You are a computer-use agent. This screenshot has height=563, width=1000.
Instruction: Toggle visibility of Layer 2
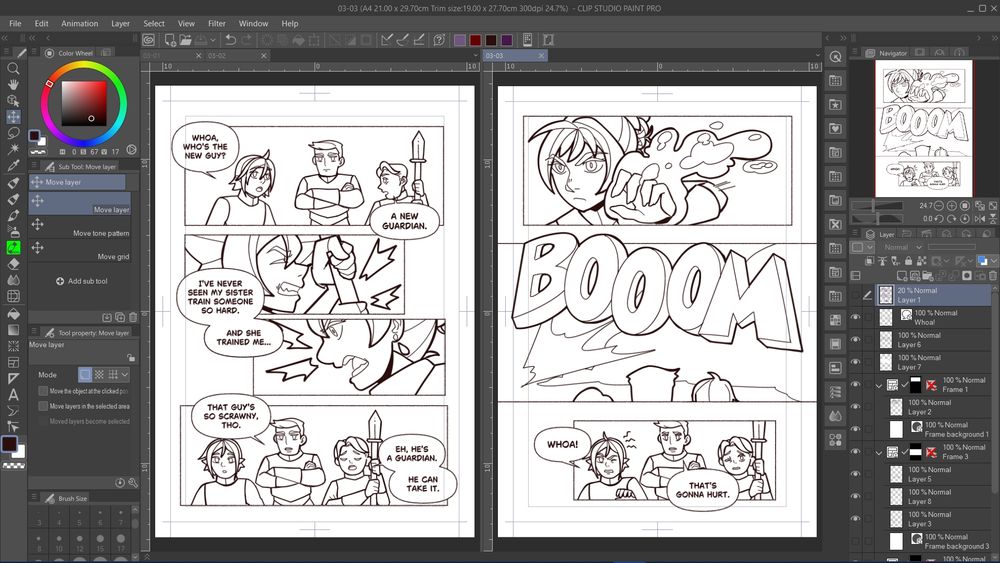pyautogui.click(x=856, y=407)
